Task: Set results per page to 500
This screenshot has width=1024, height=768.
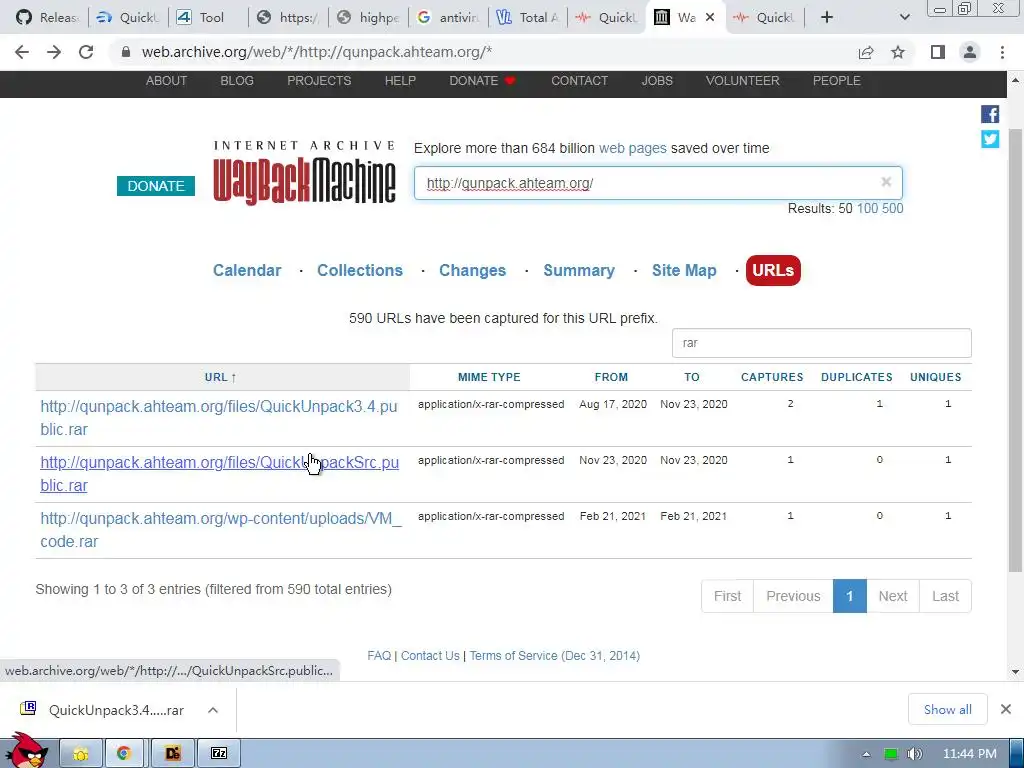Action: [x=893, y=209]
